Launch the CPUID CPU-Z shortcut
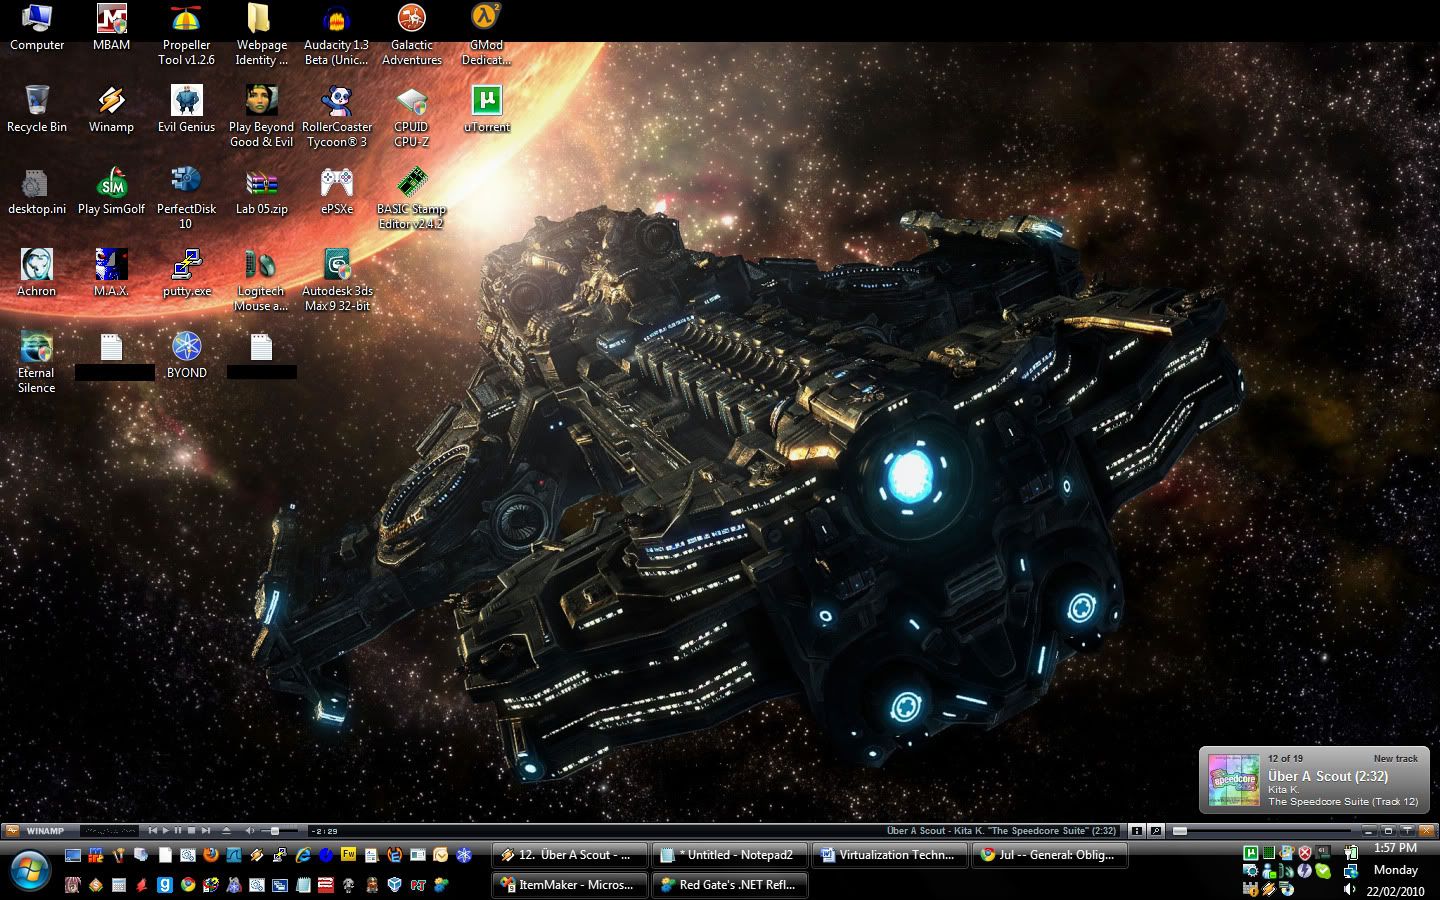 click(411, 116)
